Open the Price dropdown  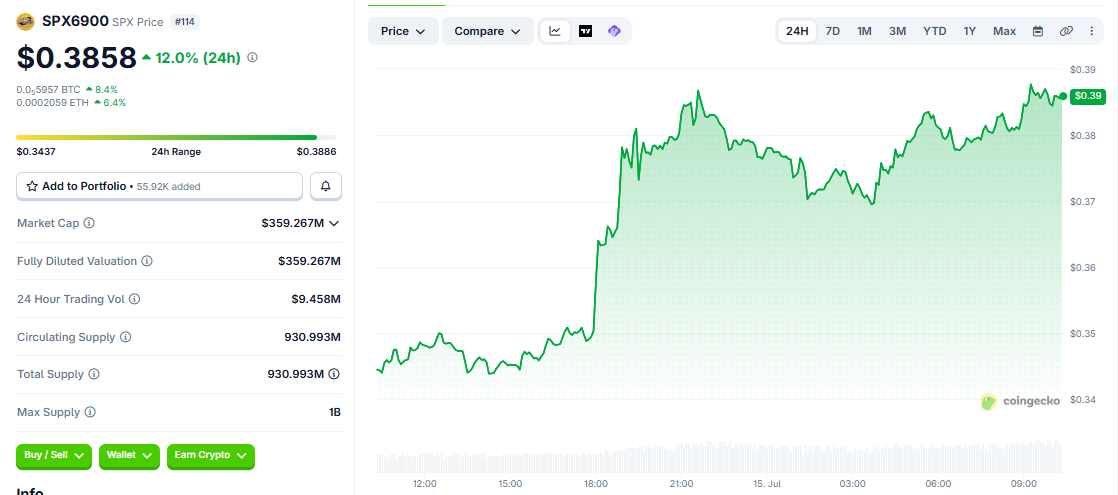coord(404,31)
